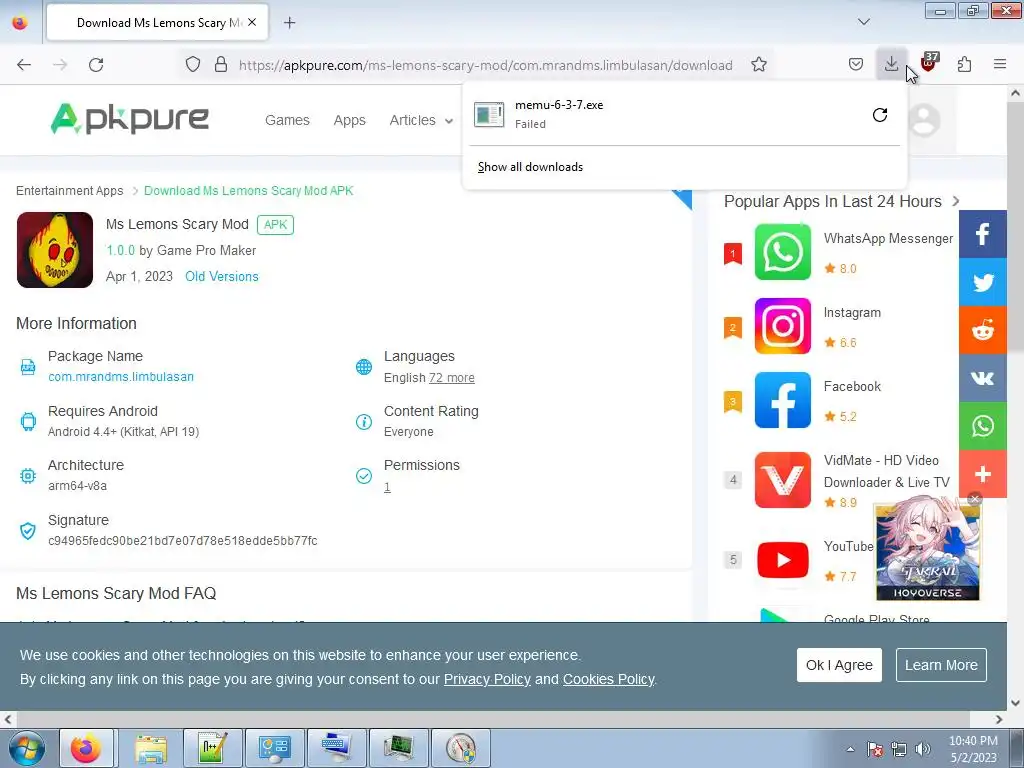Open a new browser tab
The width and height of the screenshot is (1024, 768).
click(x=289, y=23)
